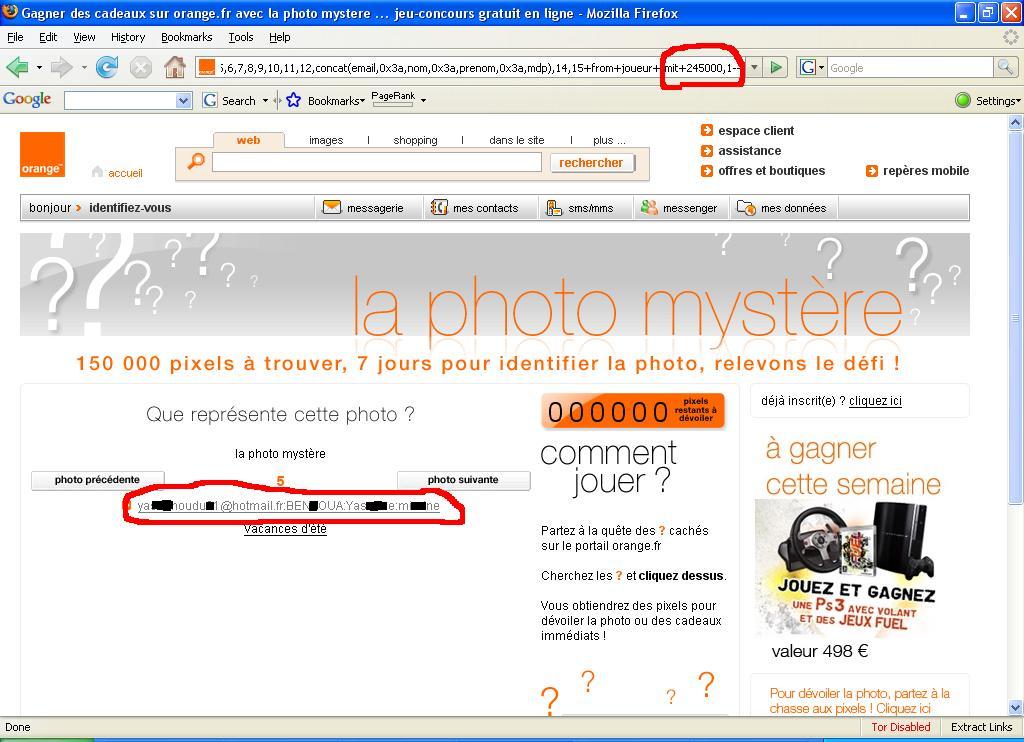Viewport: 1024px width, 742px height.
Task: Click the Google toolbar search input field
Action: [120, 101]
